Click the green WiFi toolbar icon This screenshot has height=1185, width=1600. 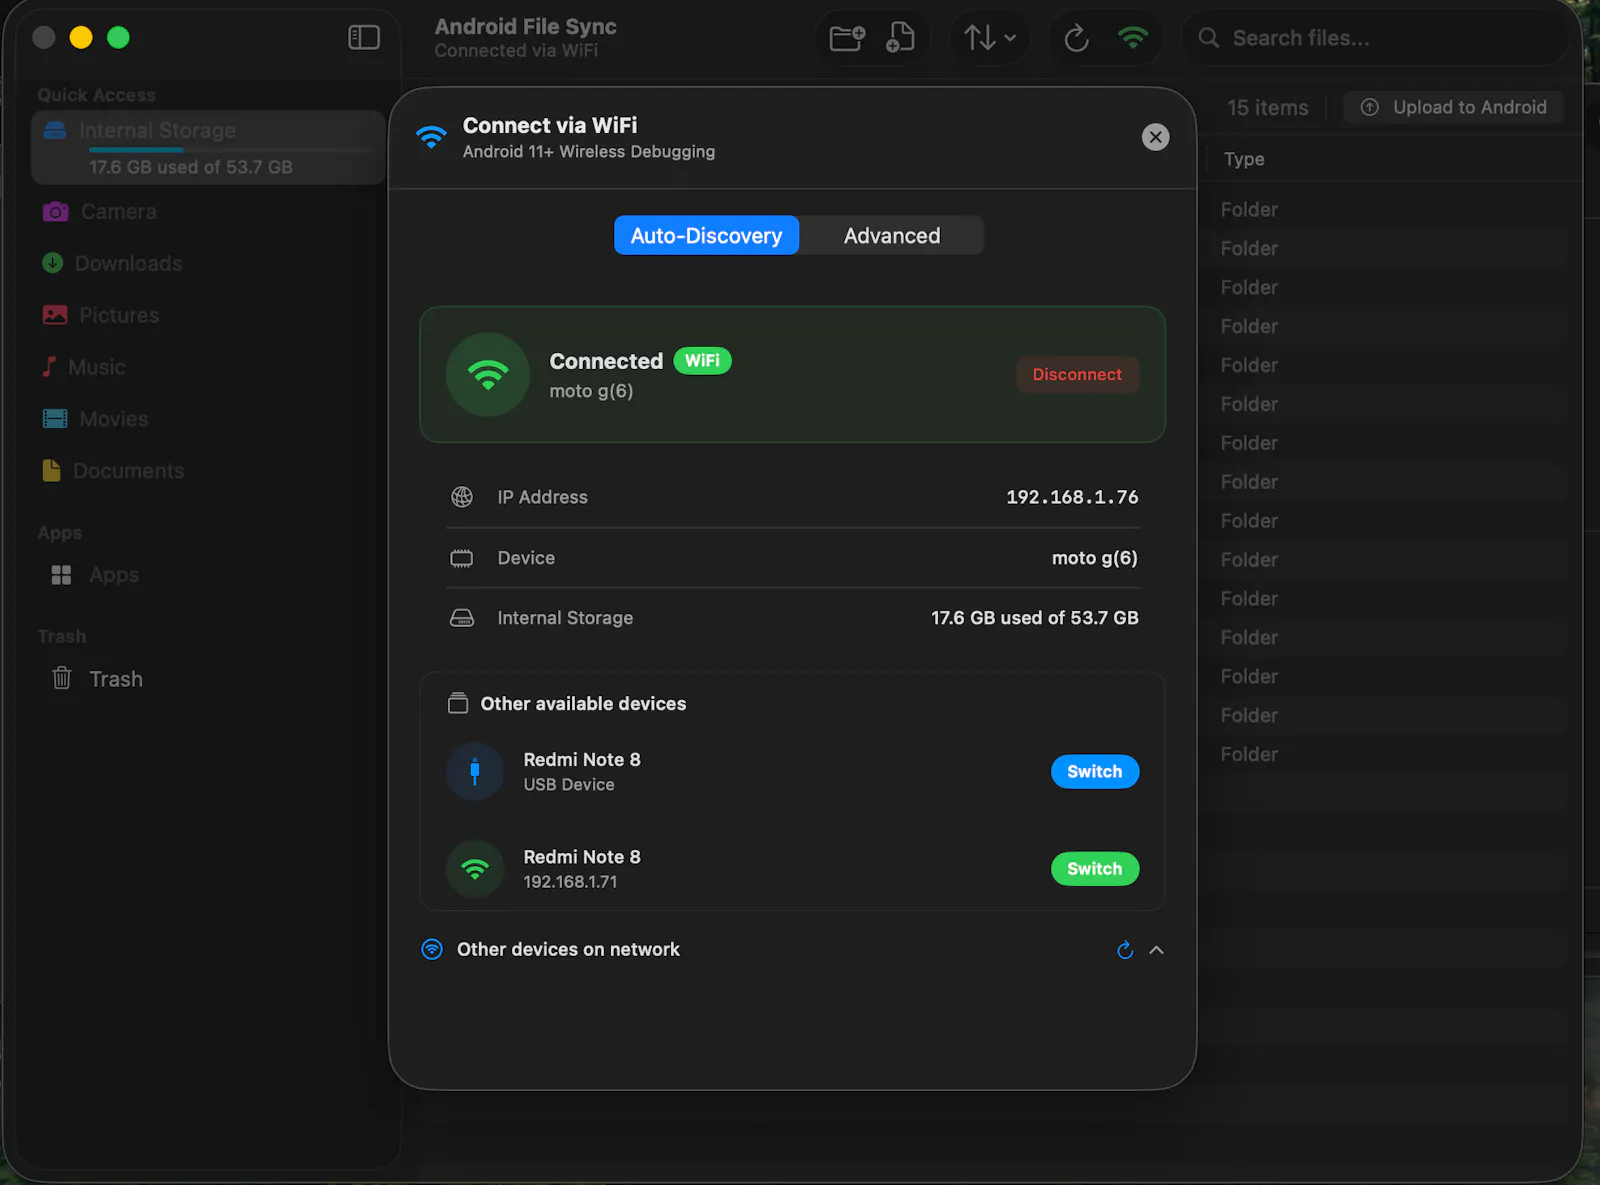click(1133, 38)
